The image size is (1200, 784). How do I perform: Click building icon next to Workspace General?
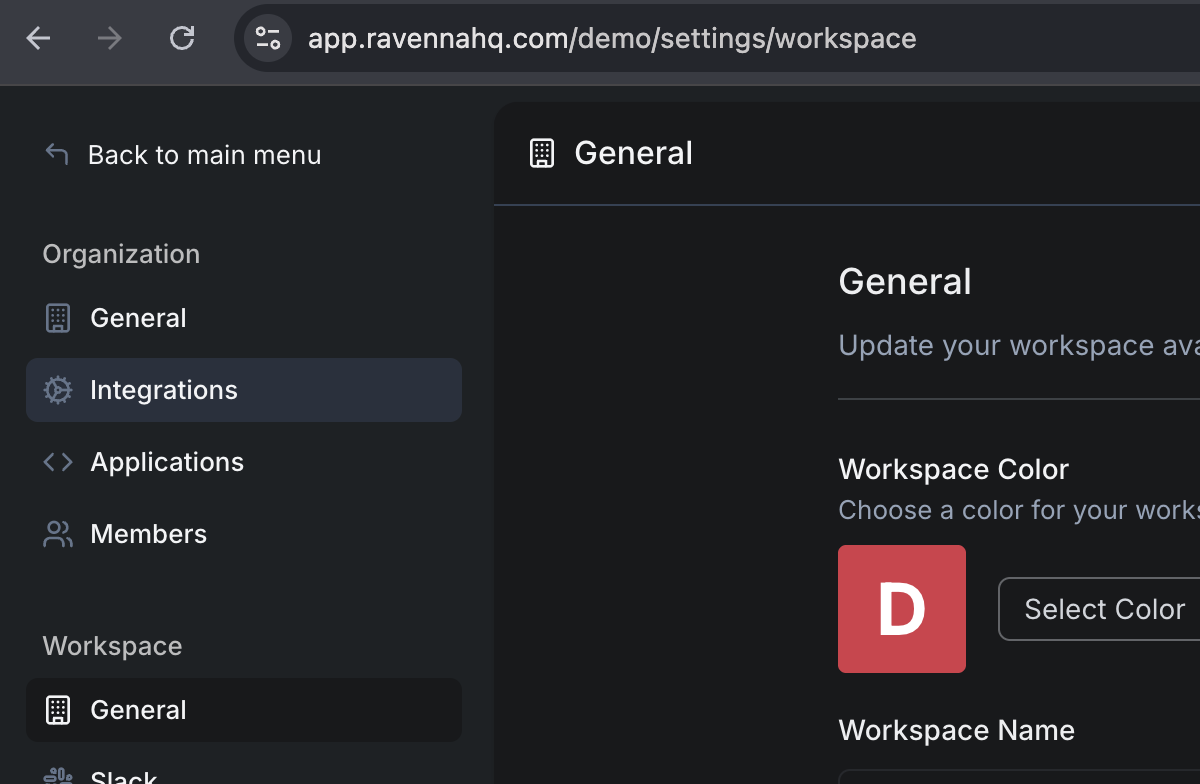(58, 710)
